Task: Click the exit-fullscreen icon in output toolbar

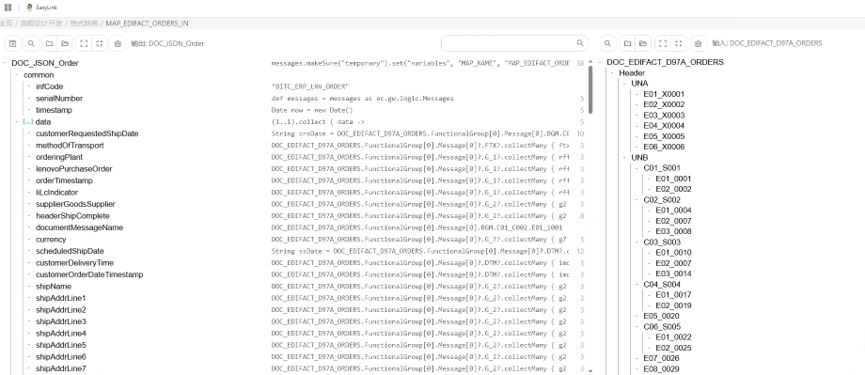Action: coord(99,43)
